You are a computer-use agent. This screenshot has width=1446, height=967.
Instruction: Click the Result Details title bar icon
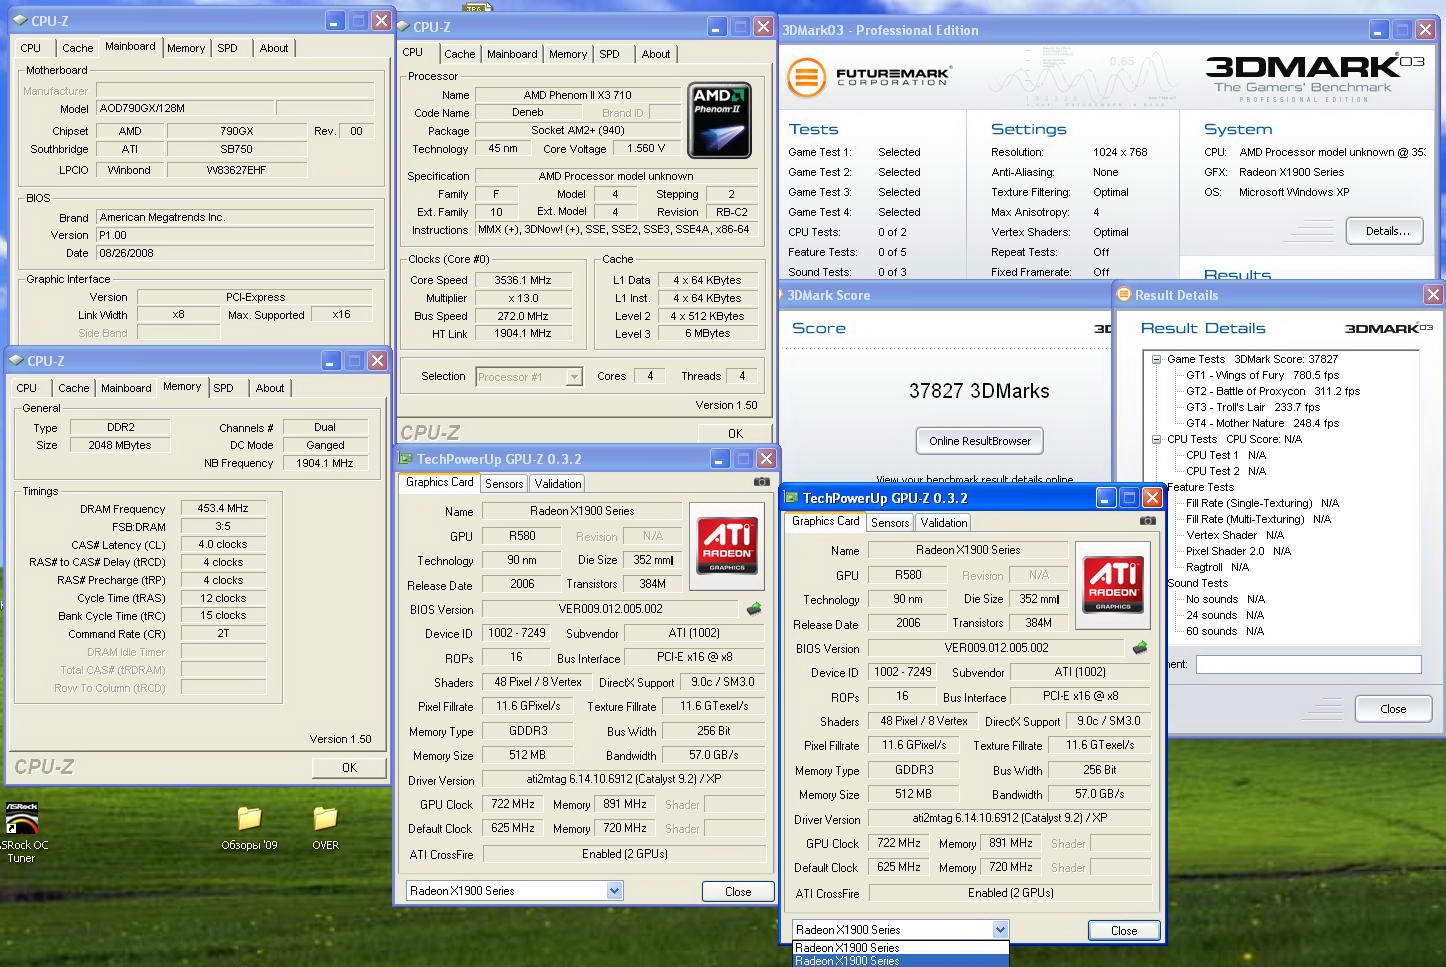pos(1124,294)
